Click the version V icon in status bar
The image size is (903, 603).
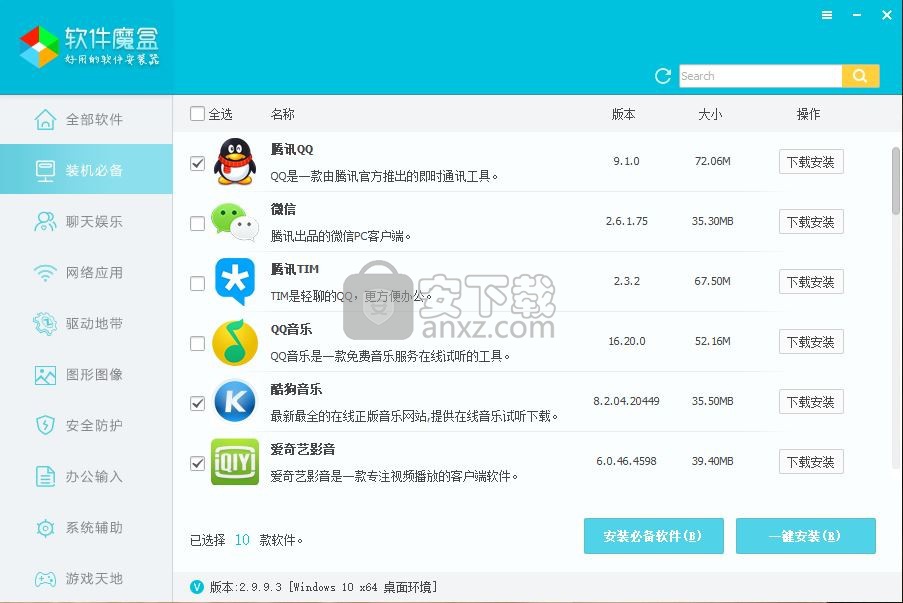tap(196, 587)
